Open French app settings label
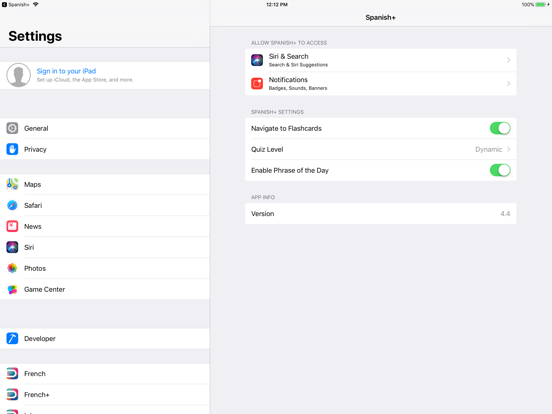 coord(35,374)
